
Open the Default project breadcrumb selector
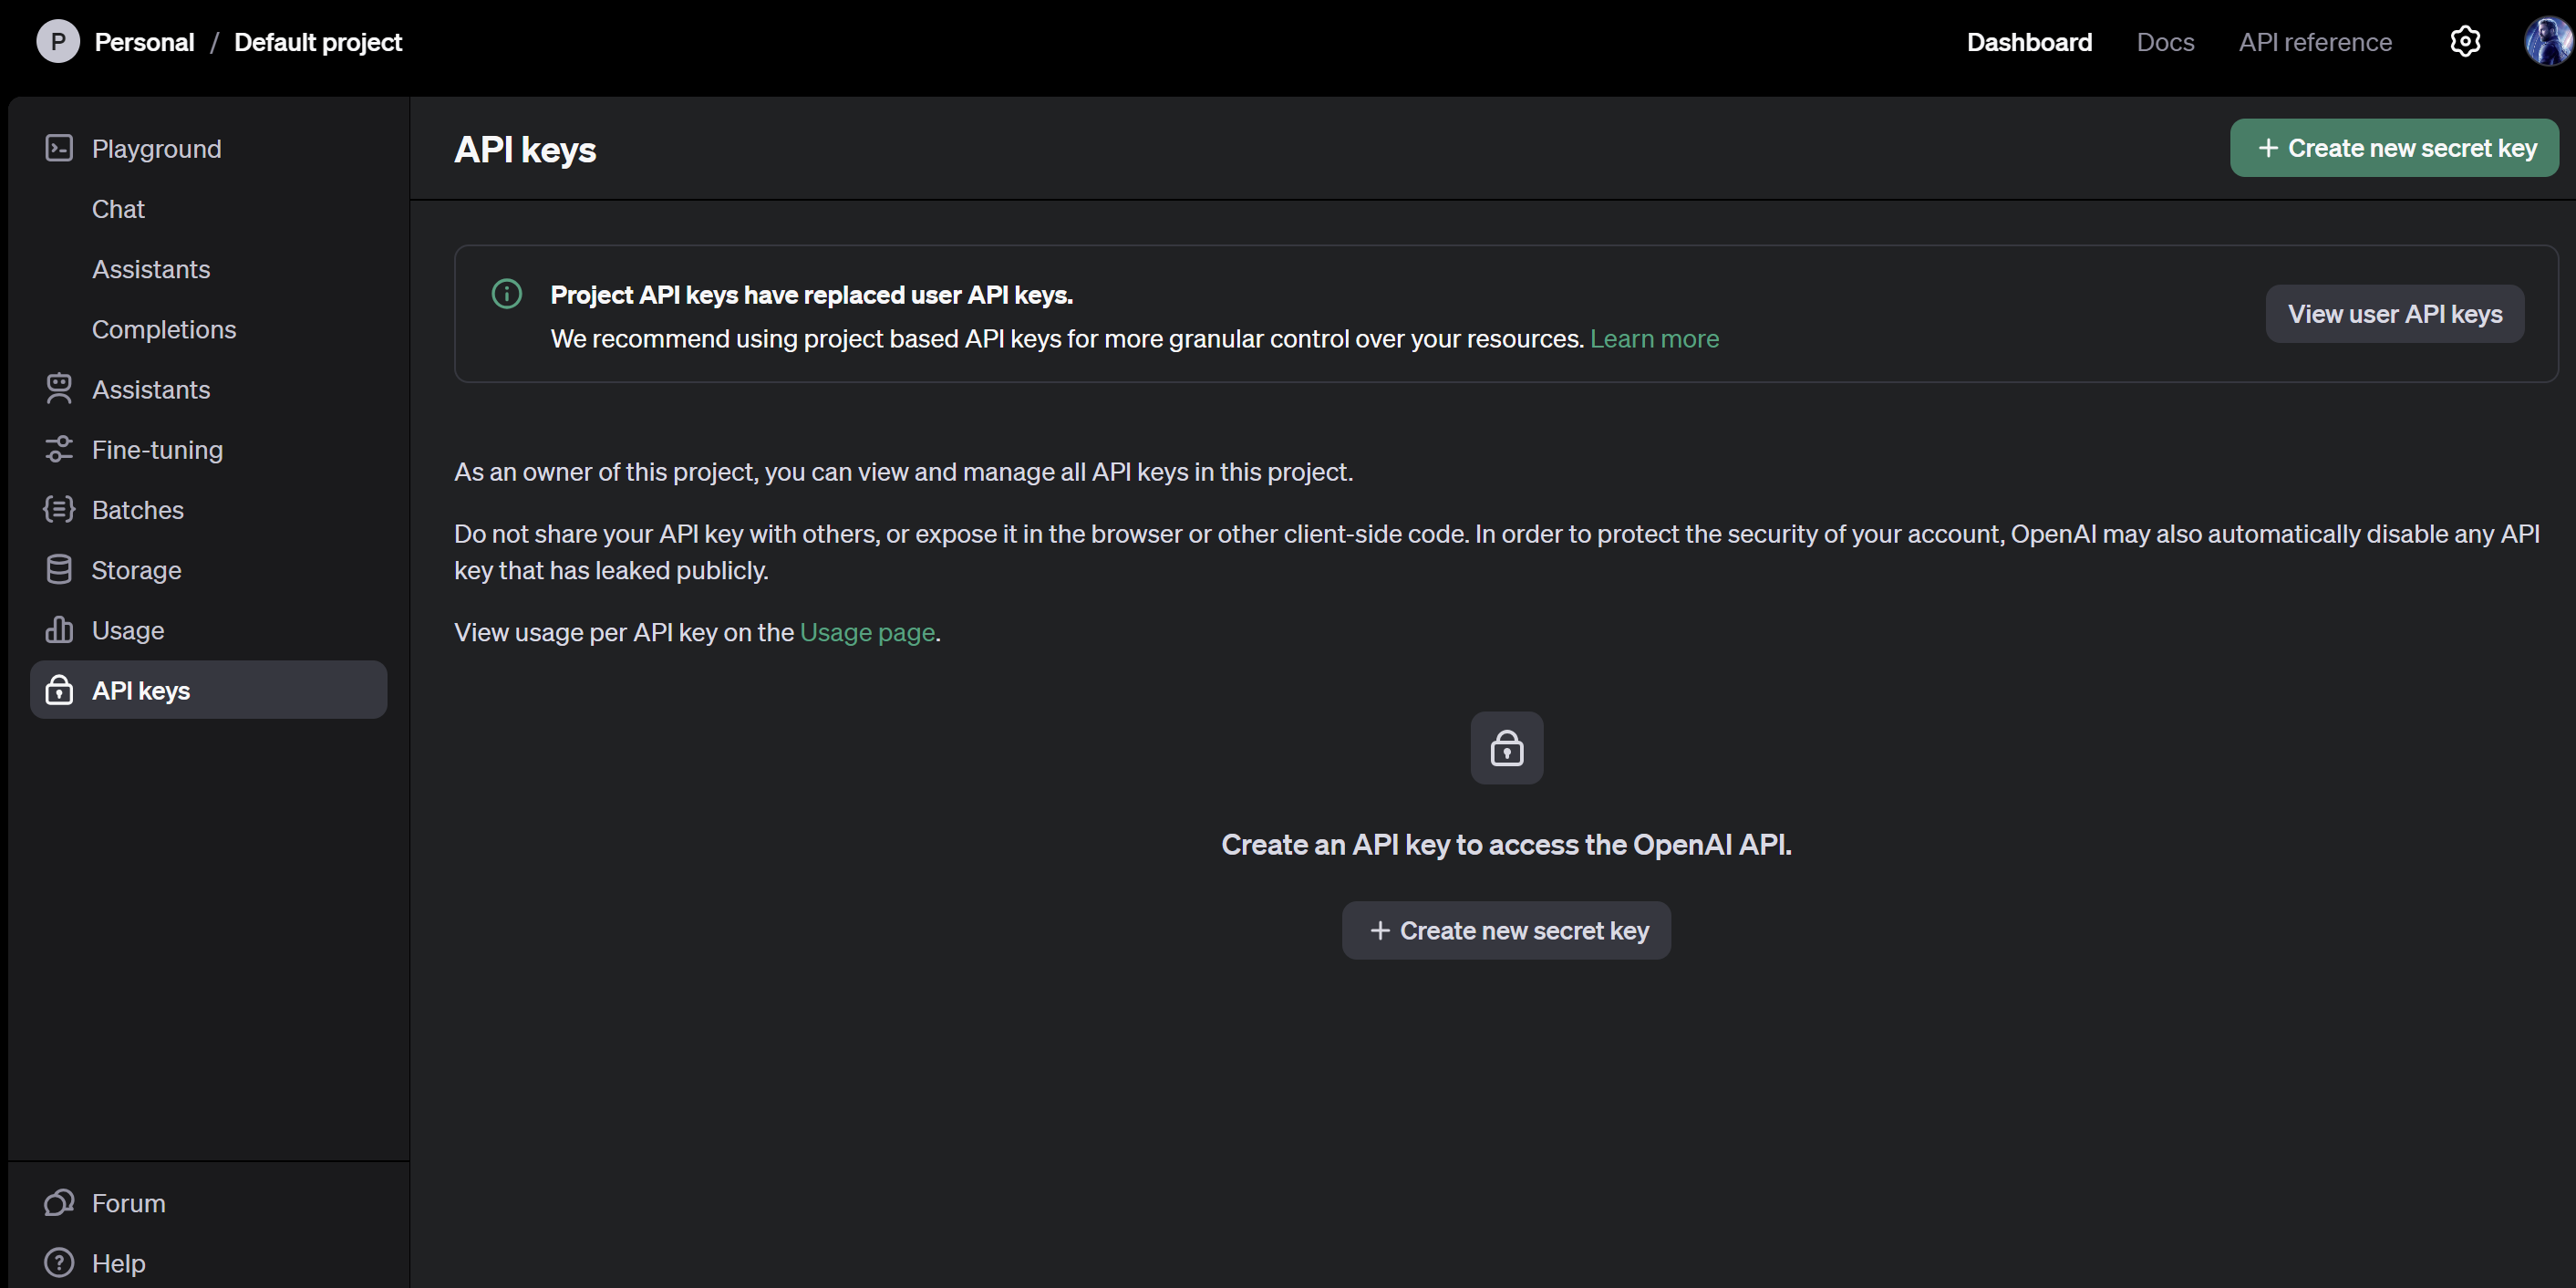318,42
